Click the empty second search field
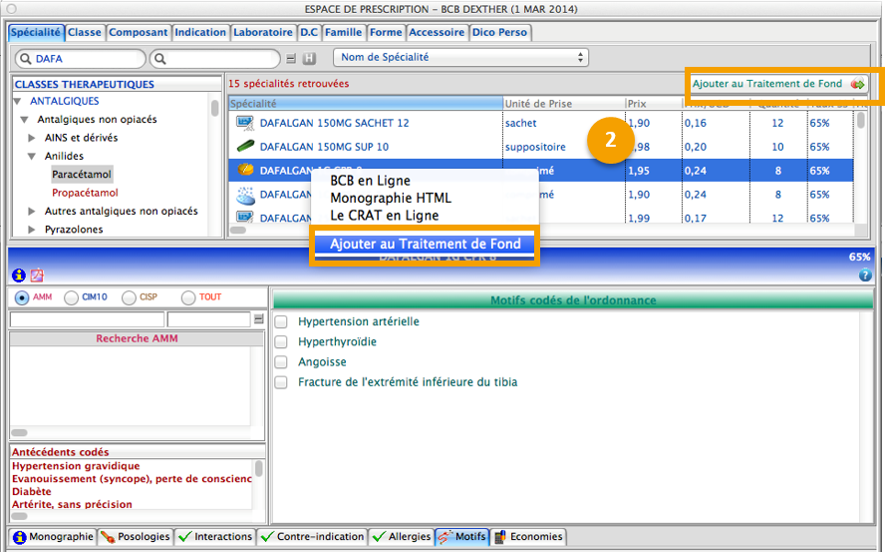This screenshot has width=885, height=552. click(x=215, y=59)
